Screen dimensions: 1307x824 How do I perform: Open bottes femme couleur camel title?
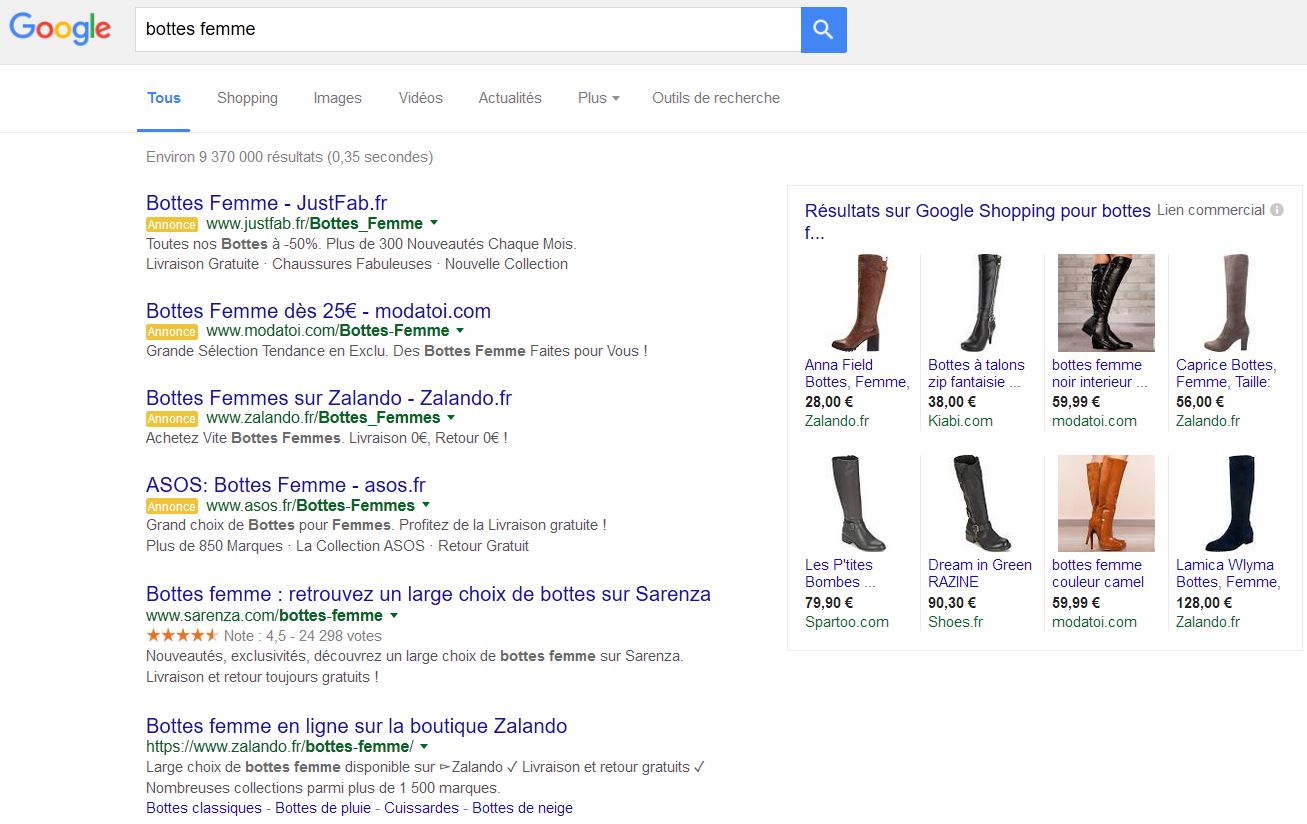(1098, 573)
